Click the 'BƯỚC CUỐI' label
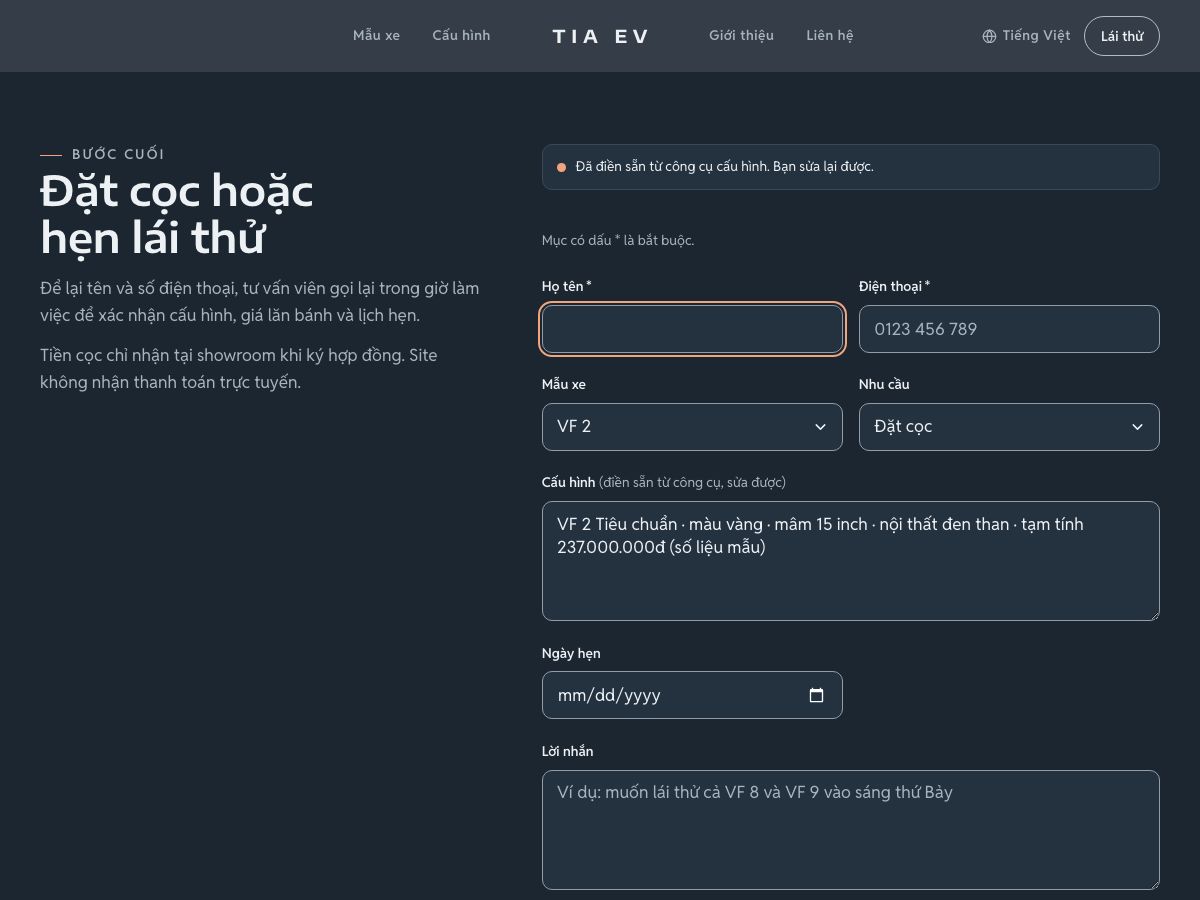The width and height of the screenshot is (1200, 900). 118,154
